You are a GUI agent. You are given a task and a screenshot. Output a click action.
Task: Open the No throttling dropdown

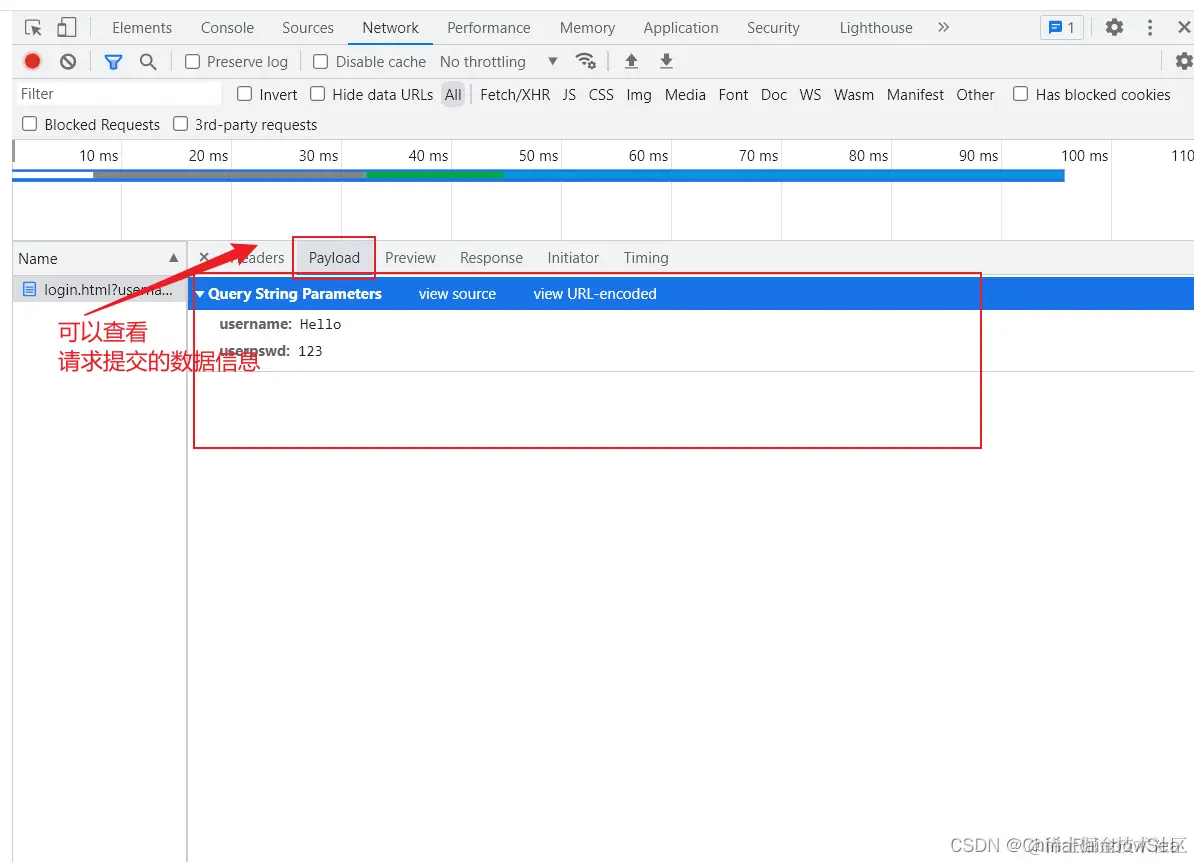click(499, 62)
